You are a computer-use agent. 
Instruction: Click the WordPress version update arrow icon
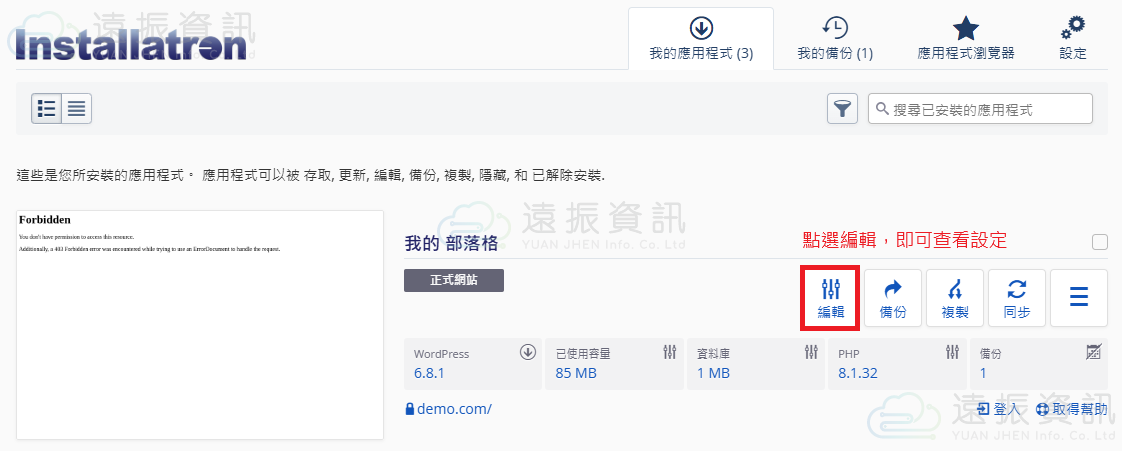[x=527, y=352]
